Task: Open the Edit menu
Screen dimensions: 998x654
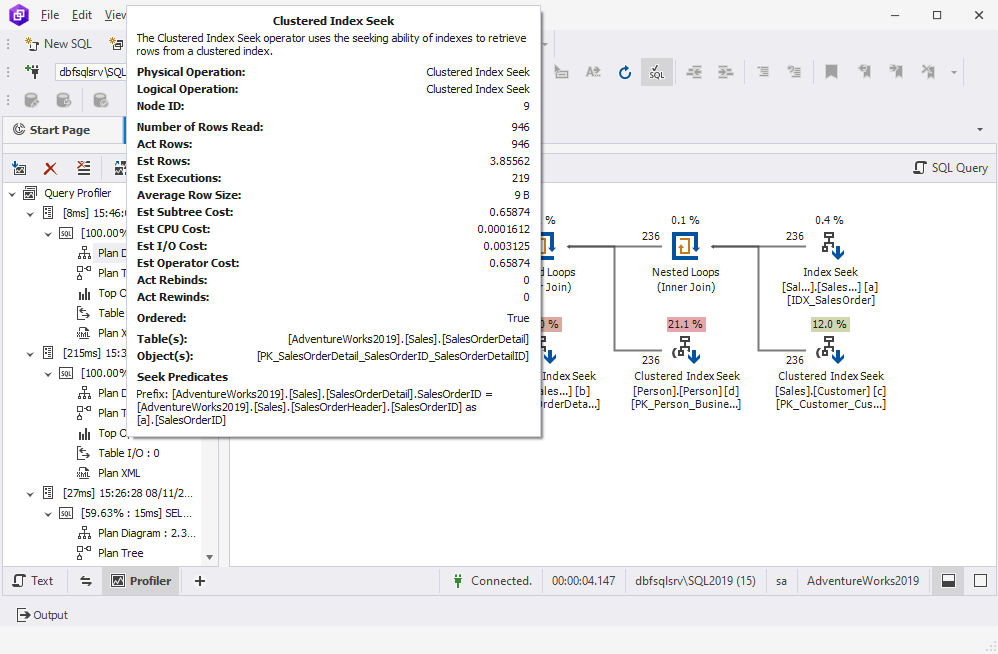Action: [81, 15]
